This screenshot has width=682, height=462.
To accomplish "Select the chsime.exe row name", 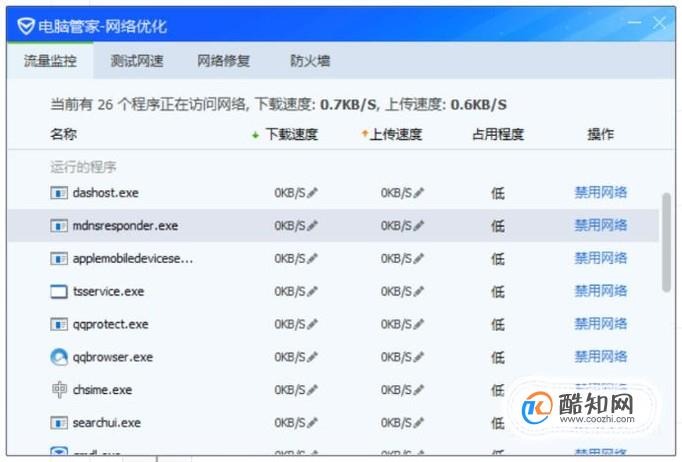I will point(102,390).
